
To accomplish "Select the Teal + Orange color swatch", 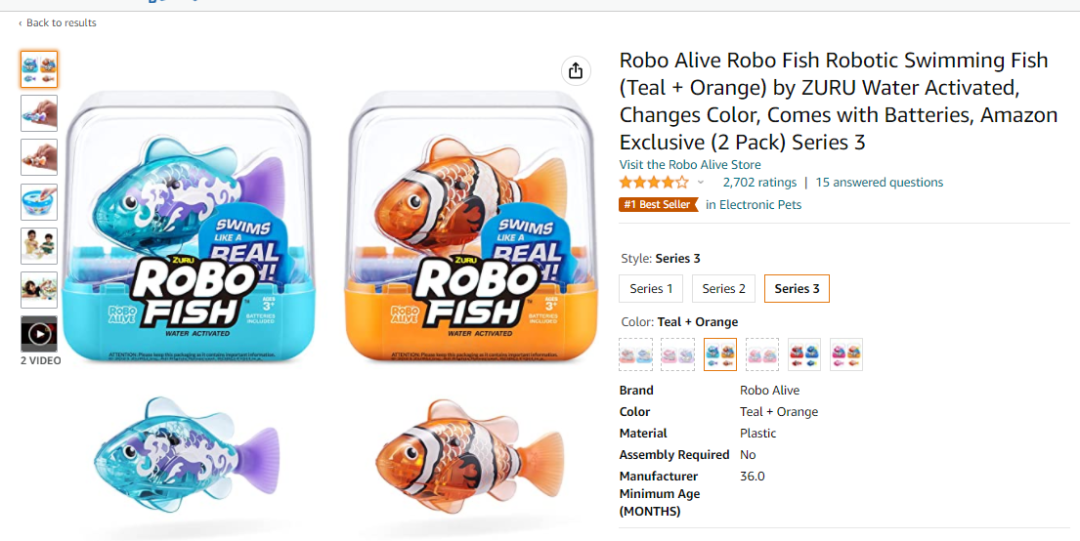I will click(720, 354).
